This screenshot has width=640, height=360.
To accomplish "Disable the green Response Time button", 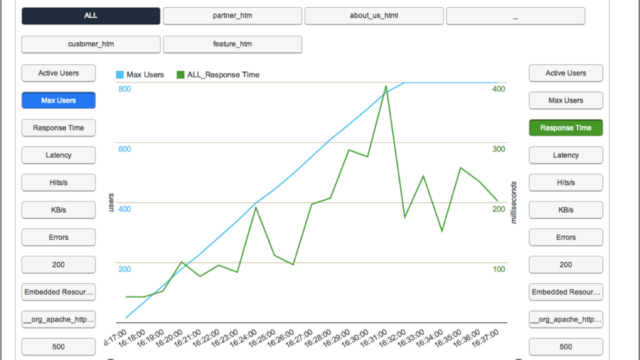I will (566, 128).
